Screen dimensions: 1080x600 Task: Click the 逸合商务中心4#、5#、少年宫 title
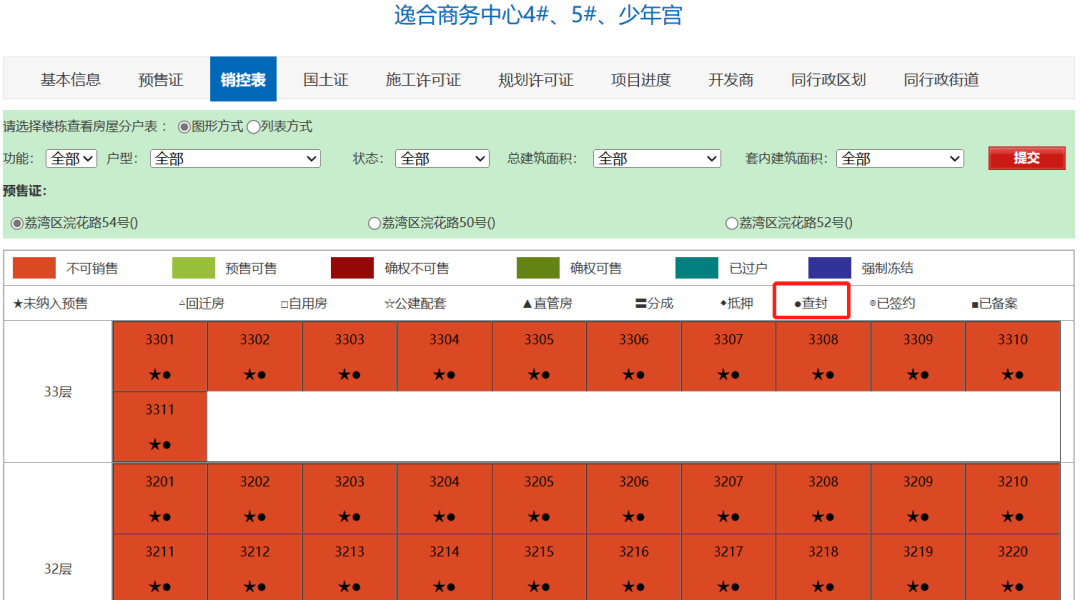(538, 15)
